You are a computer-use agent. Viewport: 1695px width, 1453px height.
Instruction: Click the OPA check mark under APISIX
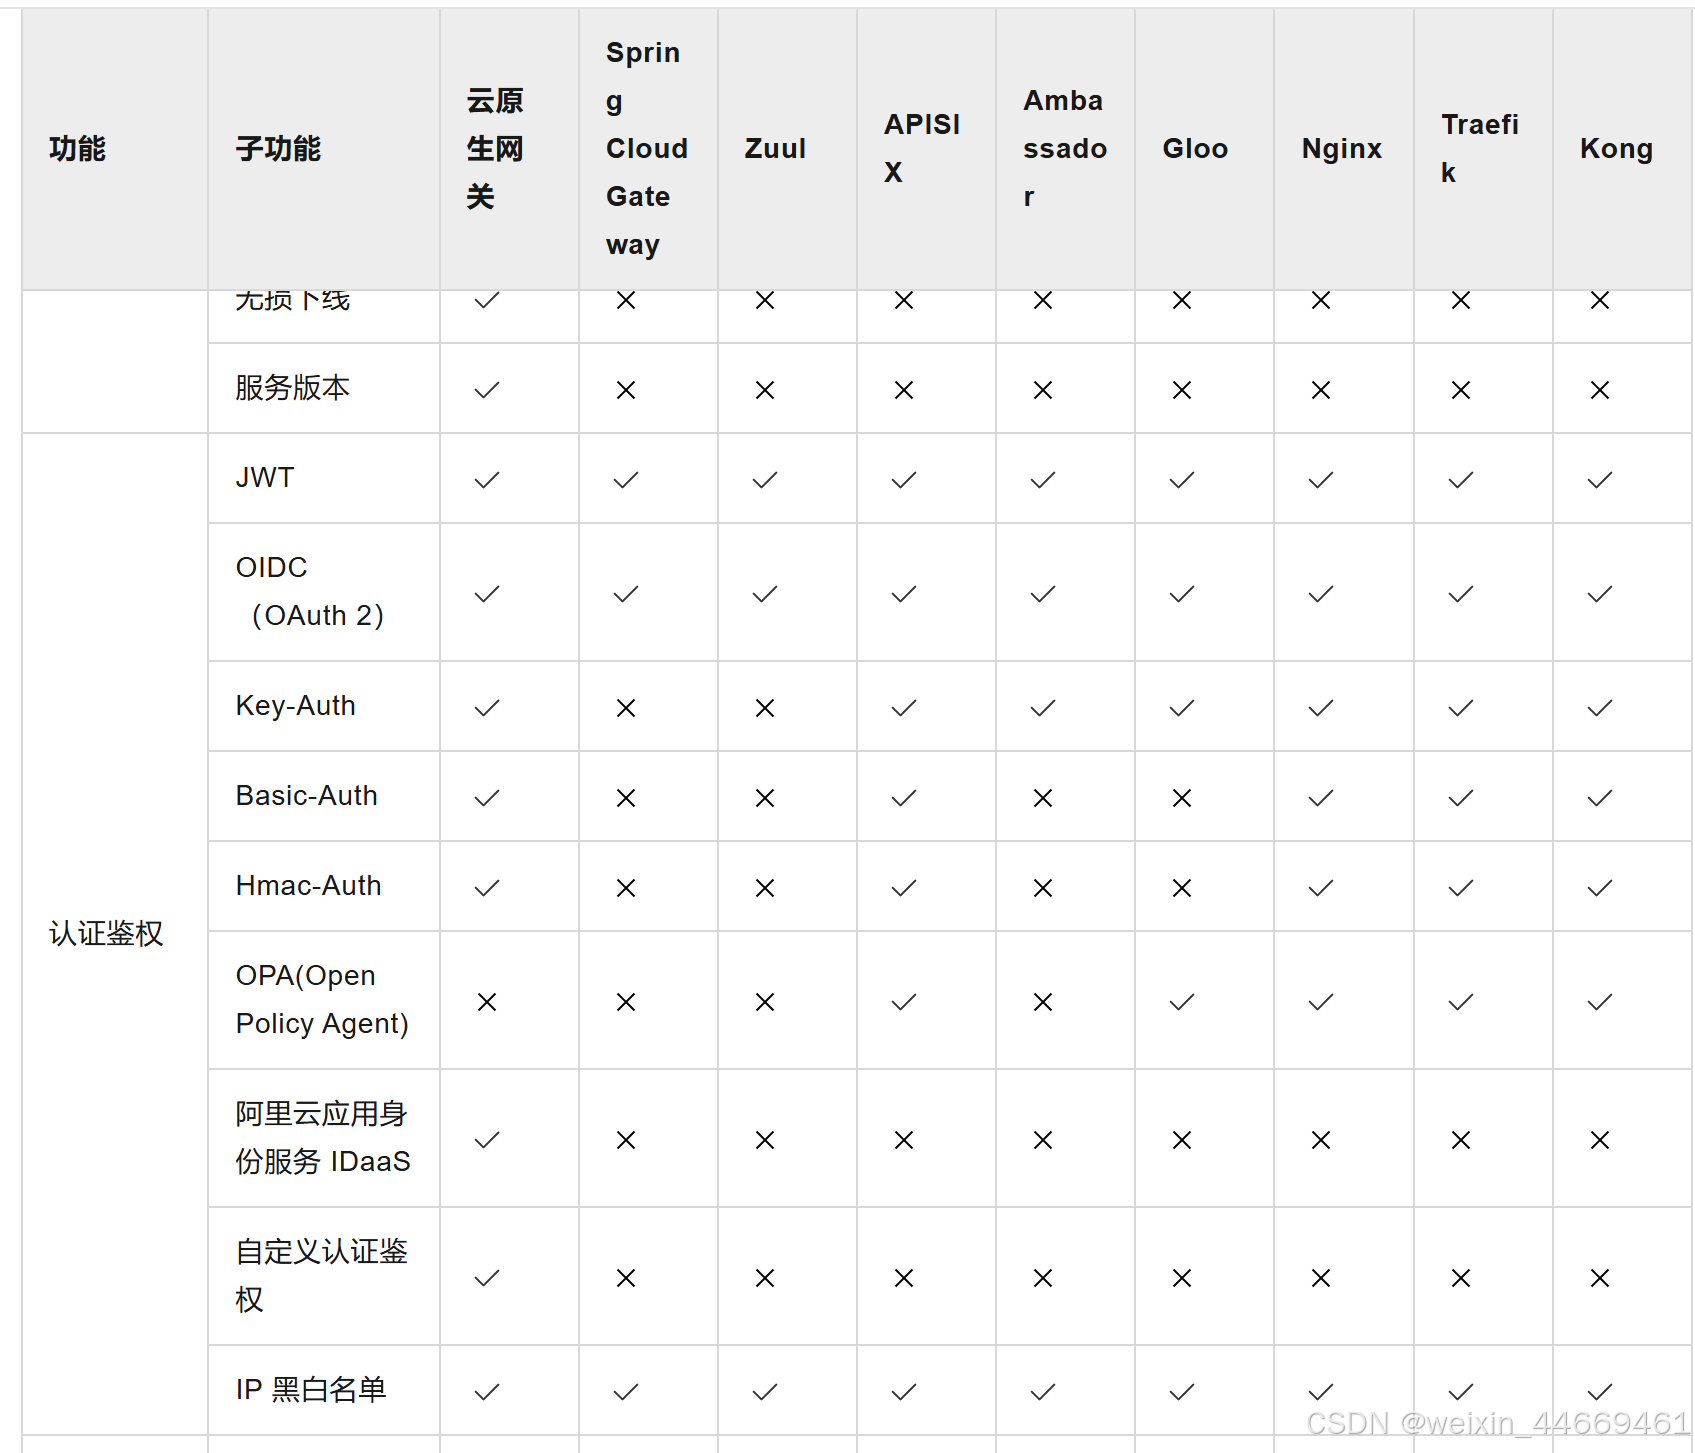[x=904, y=1002]
